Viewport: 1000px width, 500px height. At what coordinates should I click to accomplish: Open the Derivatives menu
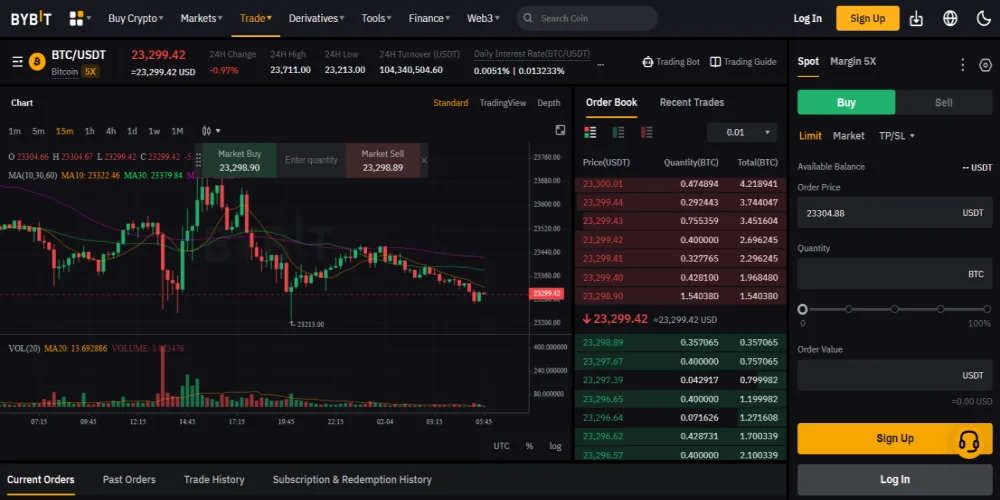316,18
